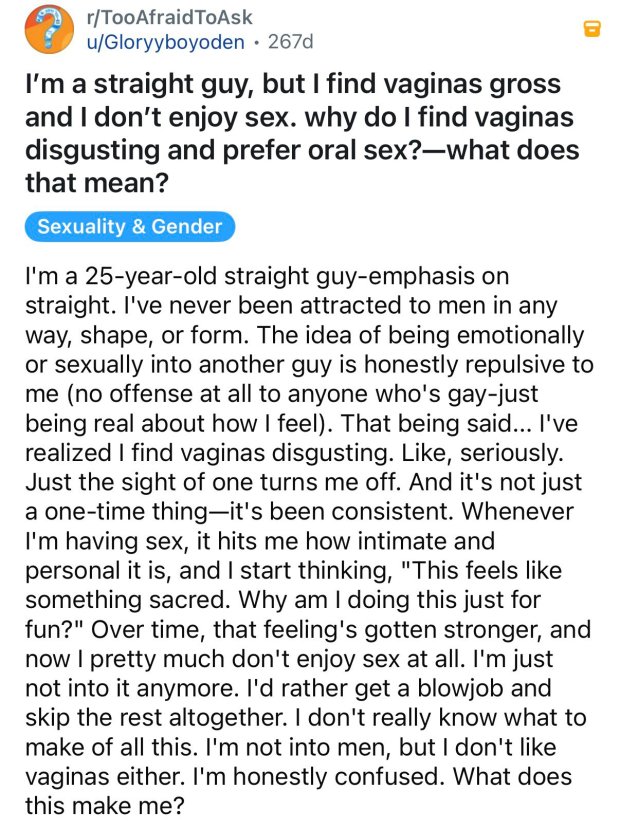Open the post via its bold title
Screen dimensions: 620x829
(292, 85)
